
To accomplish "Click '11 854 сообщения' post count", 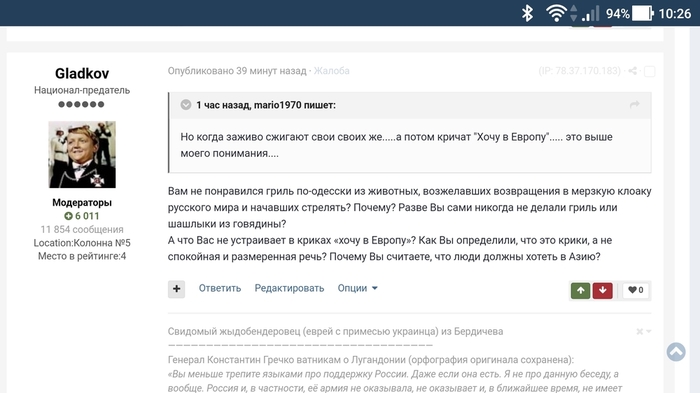I will [x=82, y=230].
